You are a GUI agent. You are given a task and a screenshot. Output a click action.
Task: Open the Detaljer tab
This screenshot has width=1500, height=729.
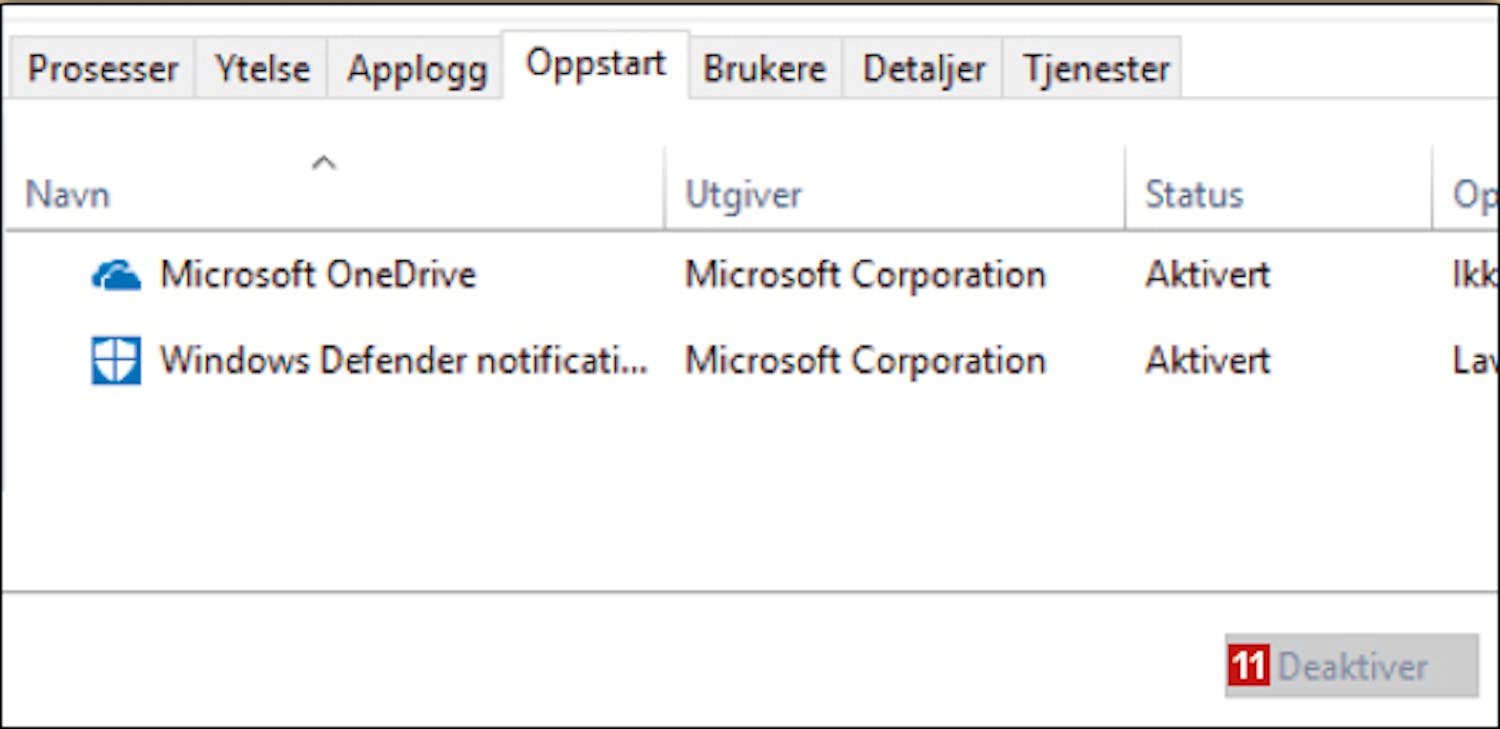924,69
